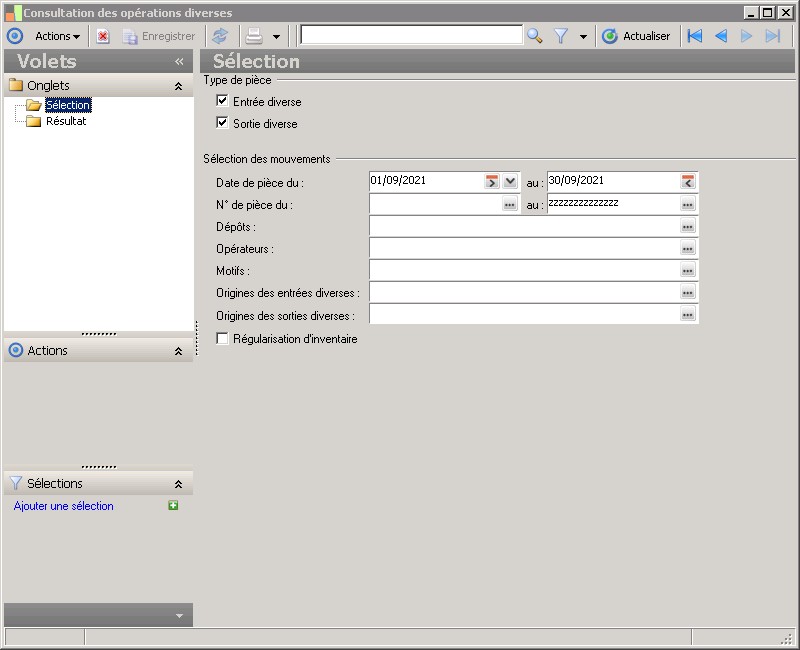Click the Enregistrer save button
The height and width of the screenshot is (650, 800).
(159, 36)
